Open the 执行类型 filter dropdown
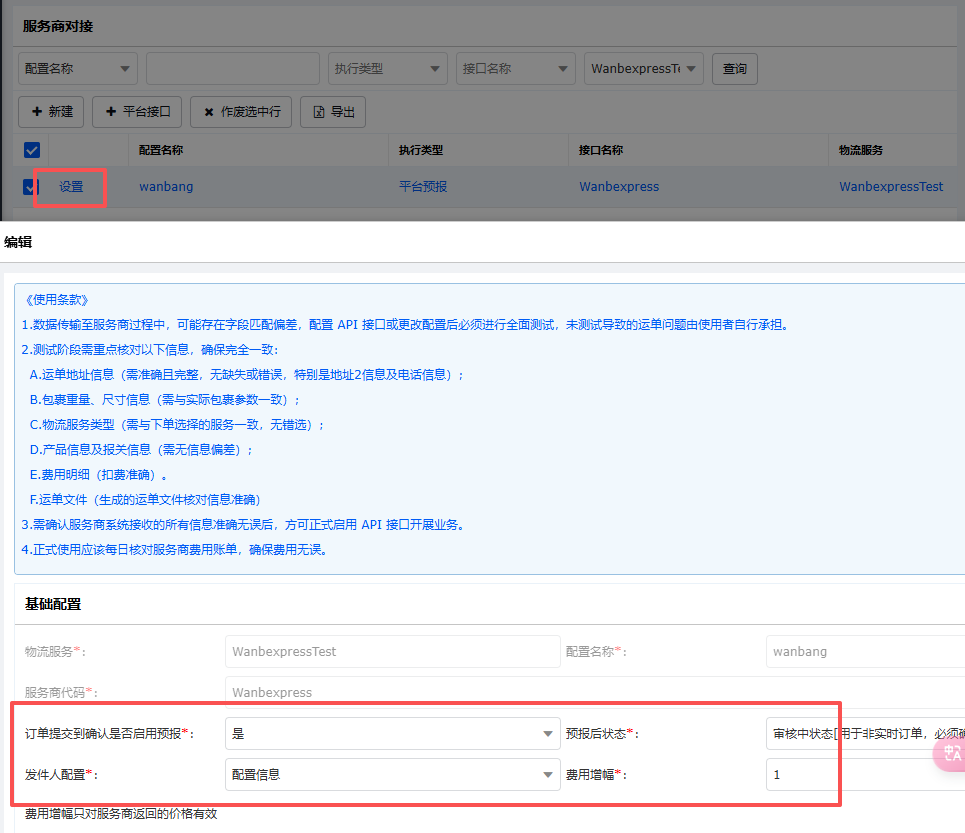 (x=387, y=69)
